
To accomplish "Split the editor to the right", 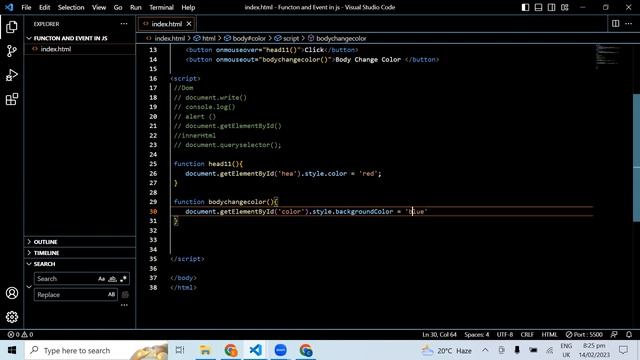I will click(x=616, y=24).
